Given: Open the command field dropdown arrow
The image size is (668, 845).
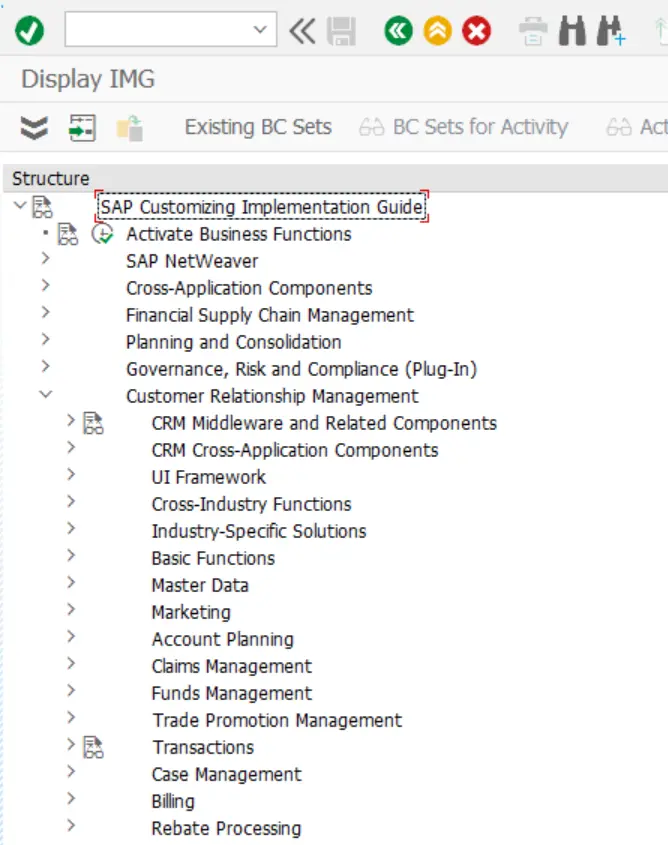Looking at the screenshot, I should pyautogui.click(x=262, y=30).
